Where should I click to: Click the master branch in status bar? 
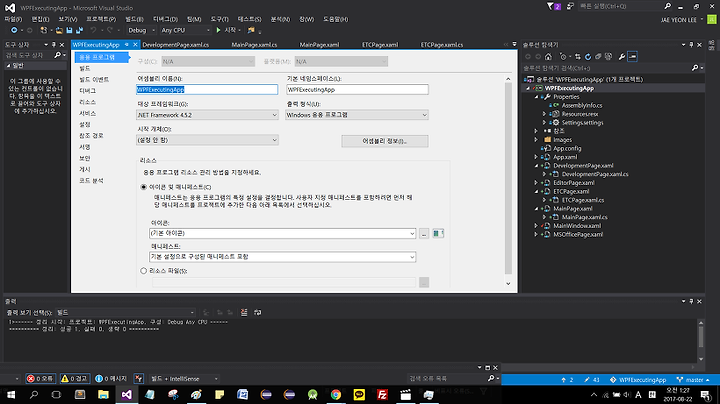[693, 380]
